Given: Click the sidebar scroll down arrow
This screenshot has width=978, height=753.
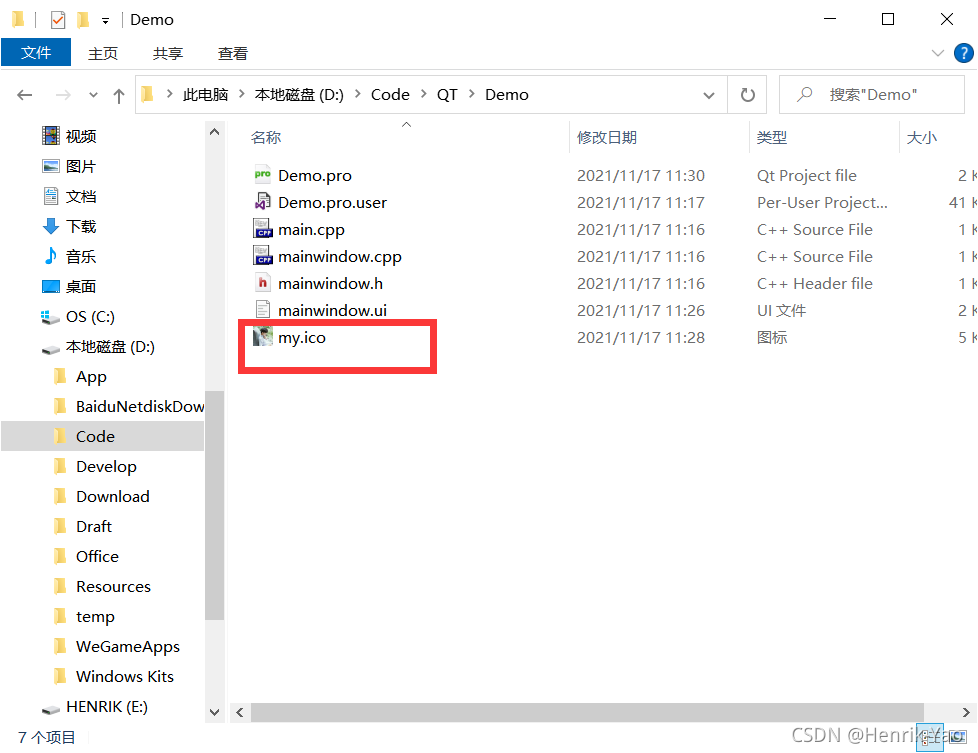Looking at the screenshot, I should pos(214,712).
